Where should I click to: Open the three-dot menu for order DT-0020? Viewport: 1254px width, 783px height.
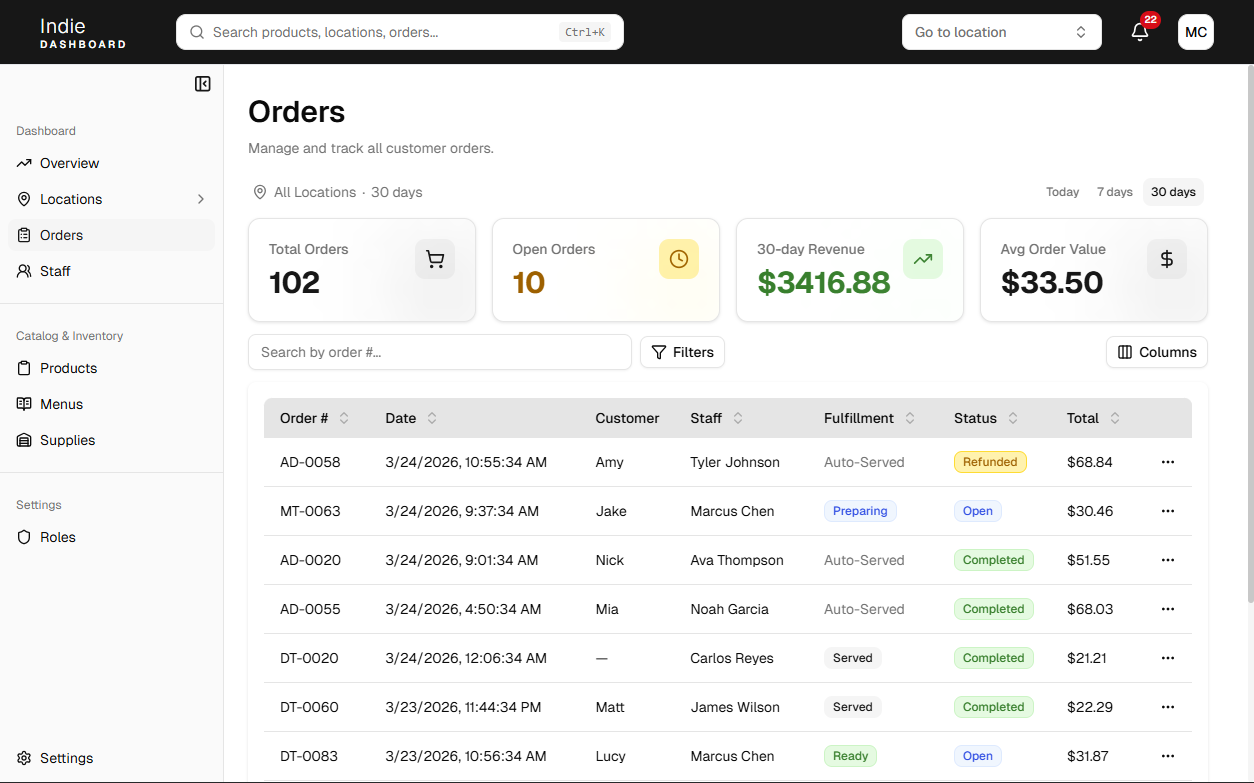[x=1167, y=658]
